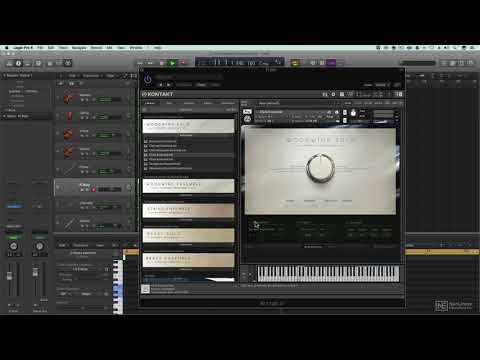Open the Logic Pro X menu
The height and width of the screenshot is (360, 480).
[x=23, y=48]
